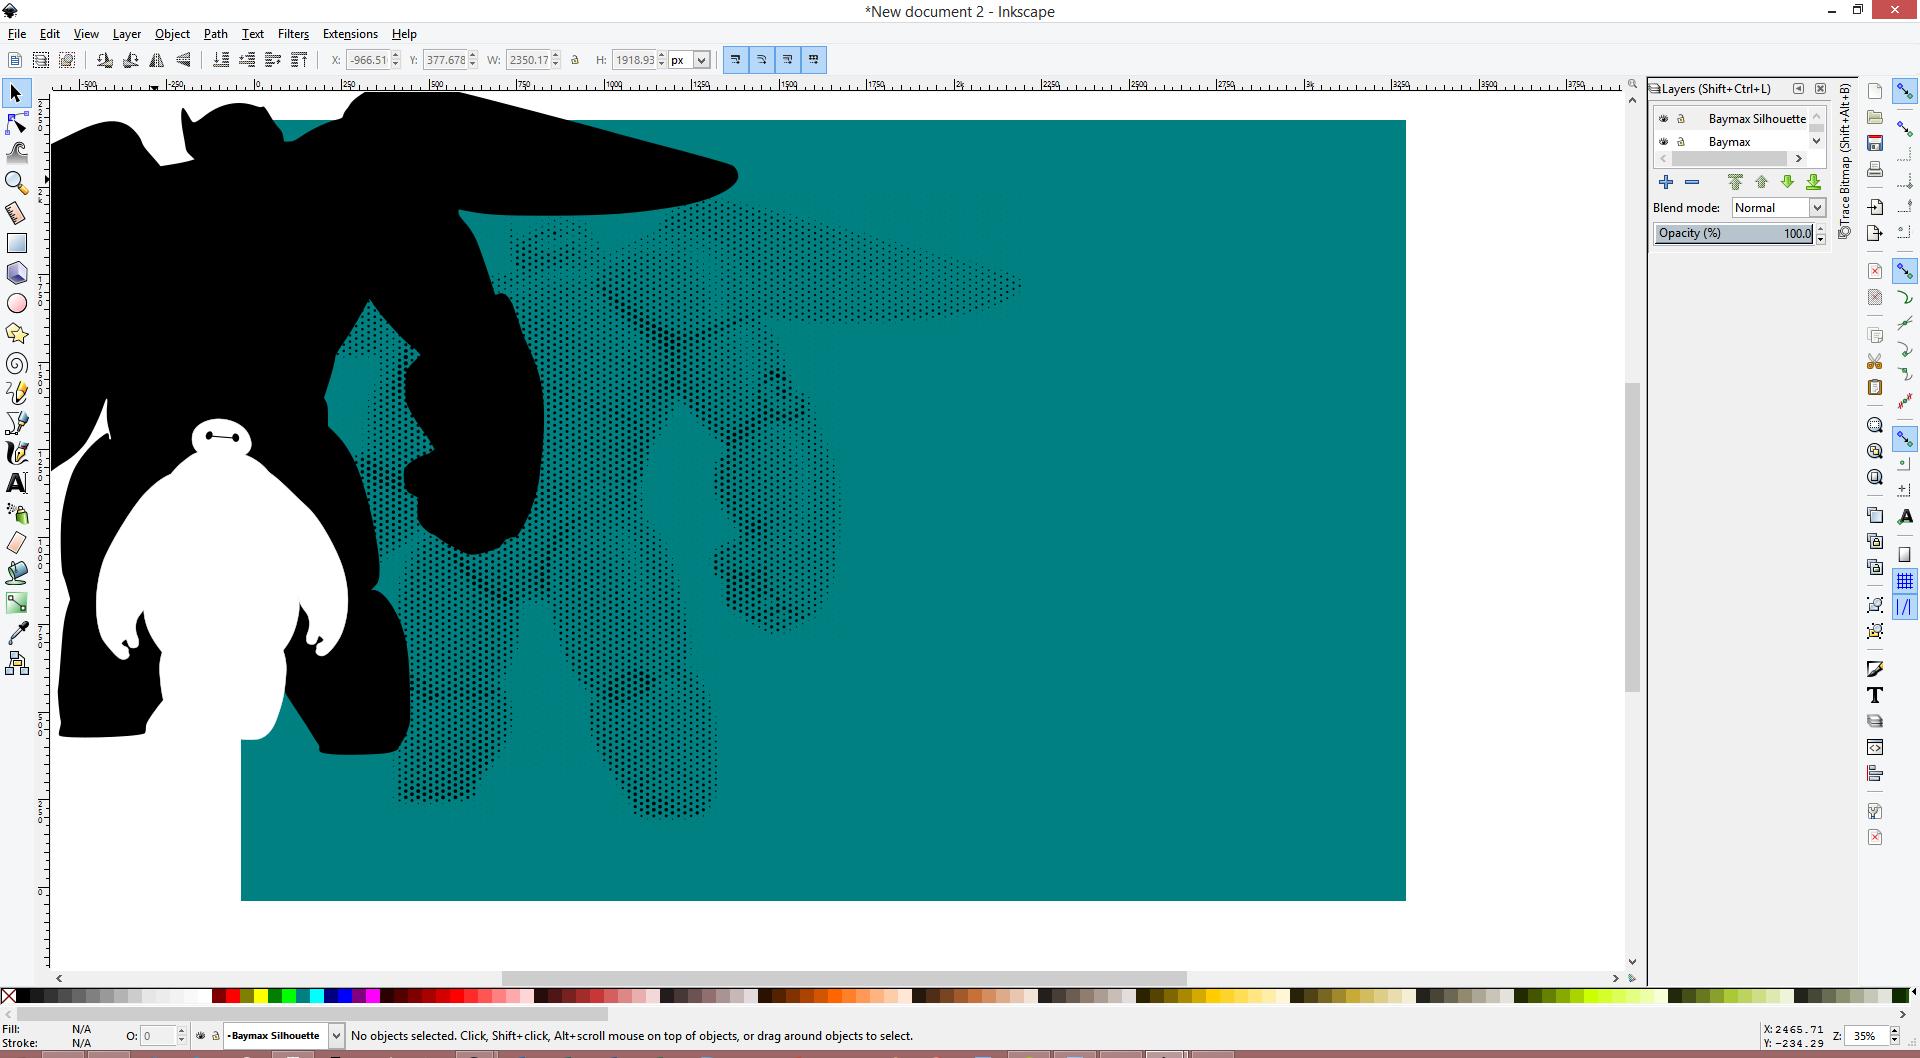The width and height of the screenshot is (1920, 1058).
Task: Select the Selector arrow tool
Action: pos(16,93)
